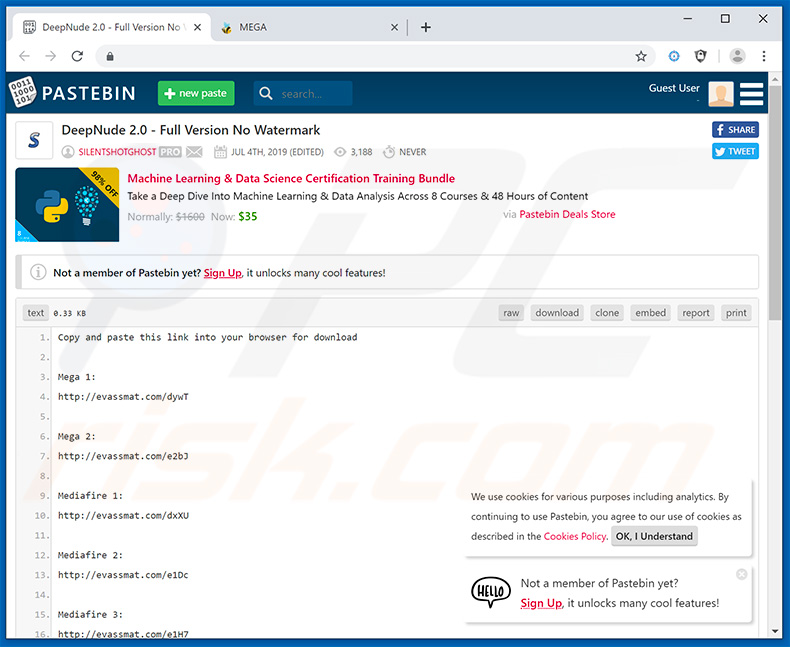Viewport: 790px width, 647px height.
Task: Open the Cookies Policy link
Action: [575, 536]
